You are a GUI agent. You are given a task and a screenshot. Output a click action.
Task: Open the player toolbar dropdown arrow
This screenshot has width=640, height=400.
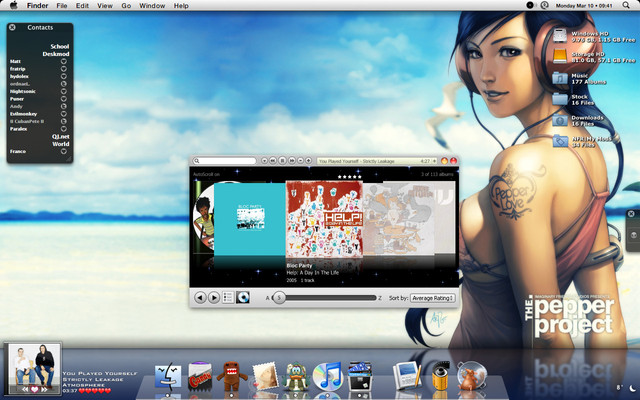[x=264, y=161]
